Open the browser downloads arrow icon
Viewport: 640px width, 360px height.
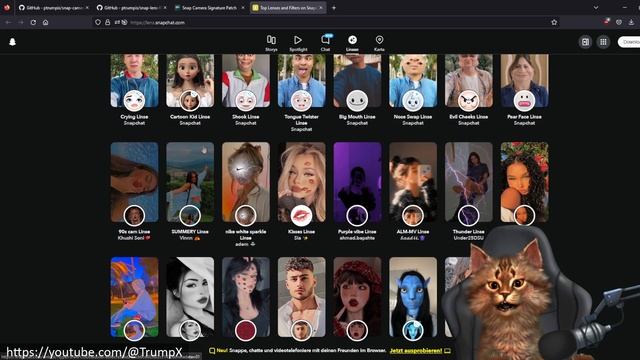[x=631, y=22]
